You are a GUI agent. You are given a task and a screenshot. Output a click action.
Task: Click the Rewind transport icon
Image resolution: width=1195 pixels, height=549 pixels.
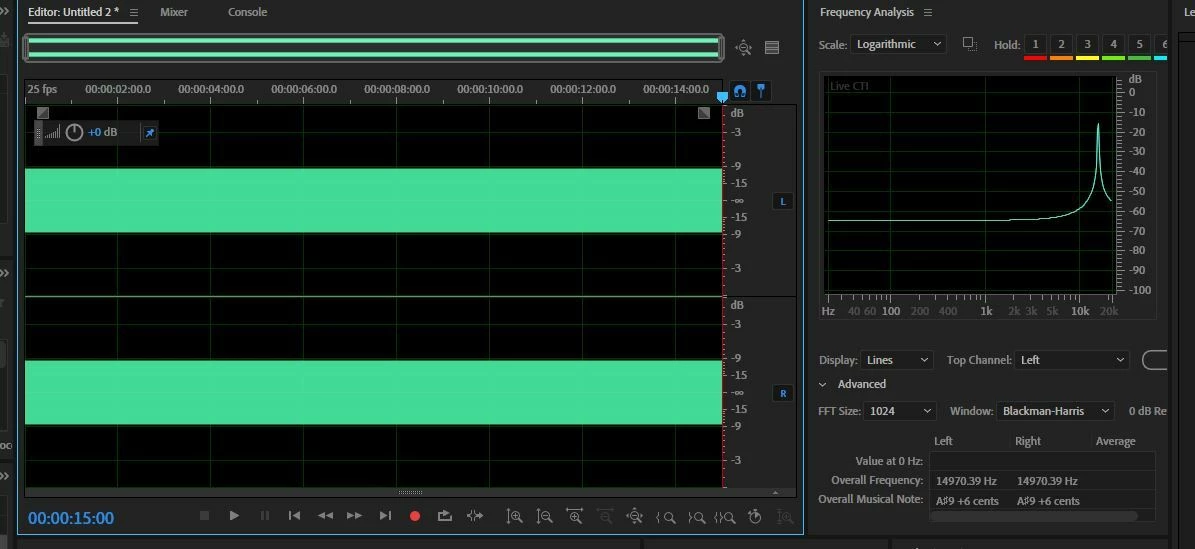tap(325, 516)
